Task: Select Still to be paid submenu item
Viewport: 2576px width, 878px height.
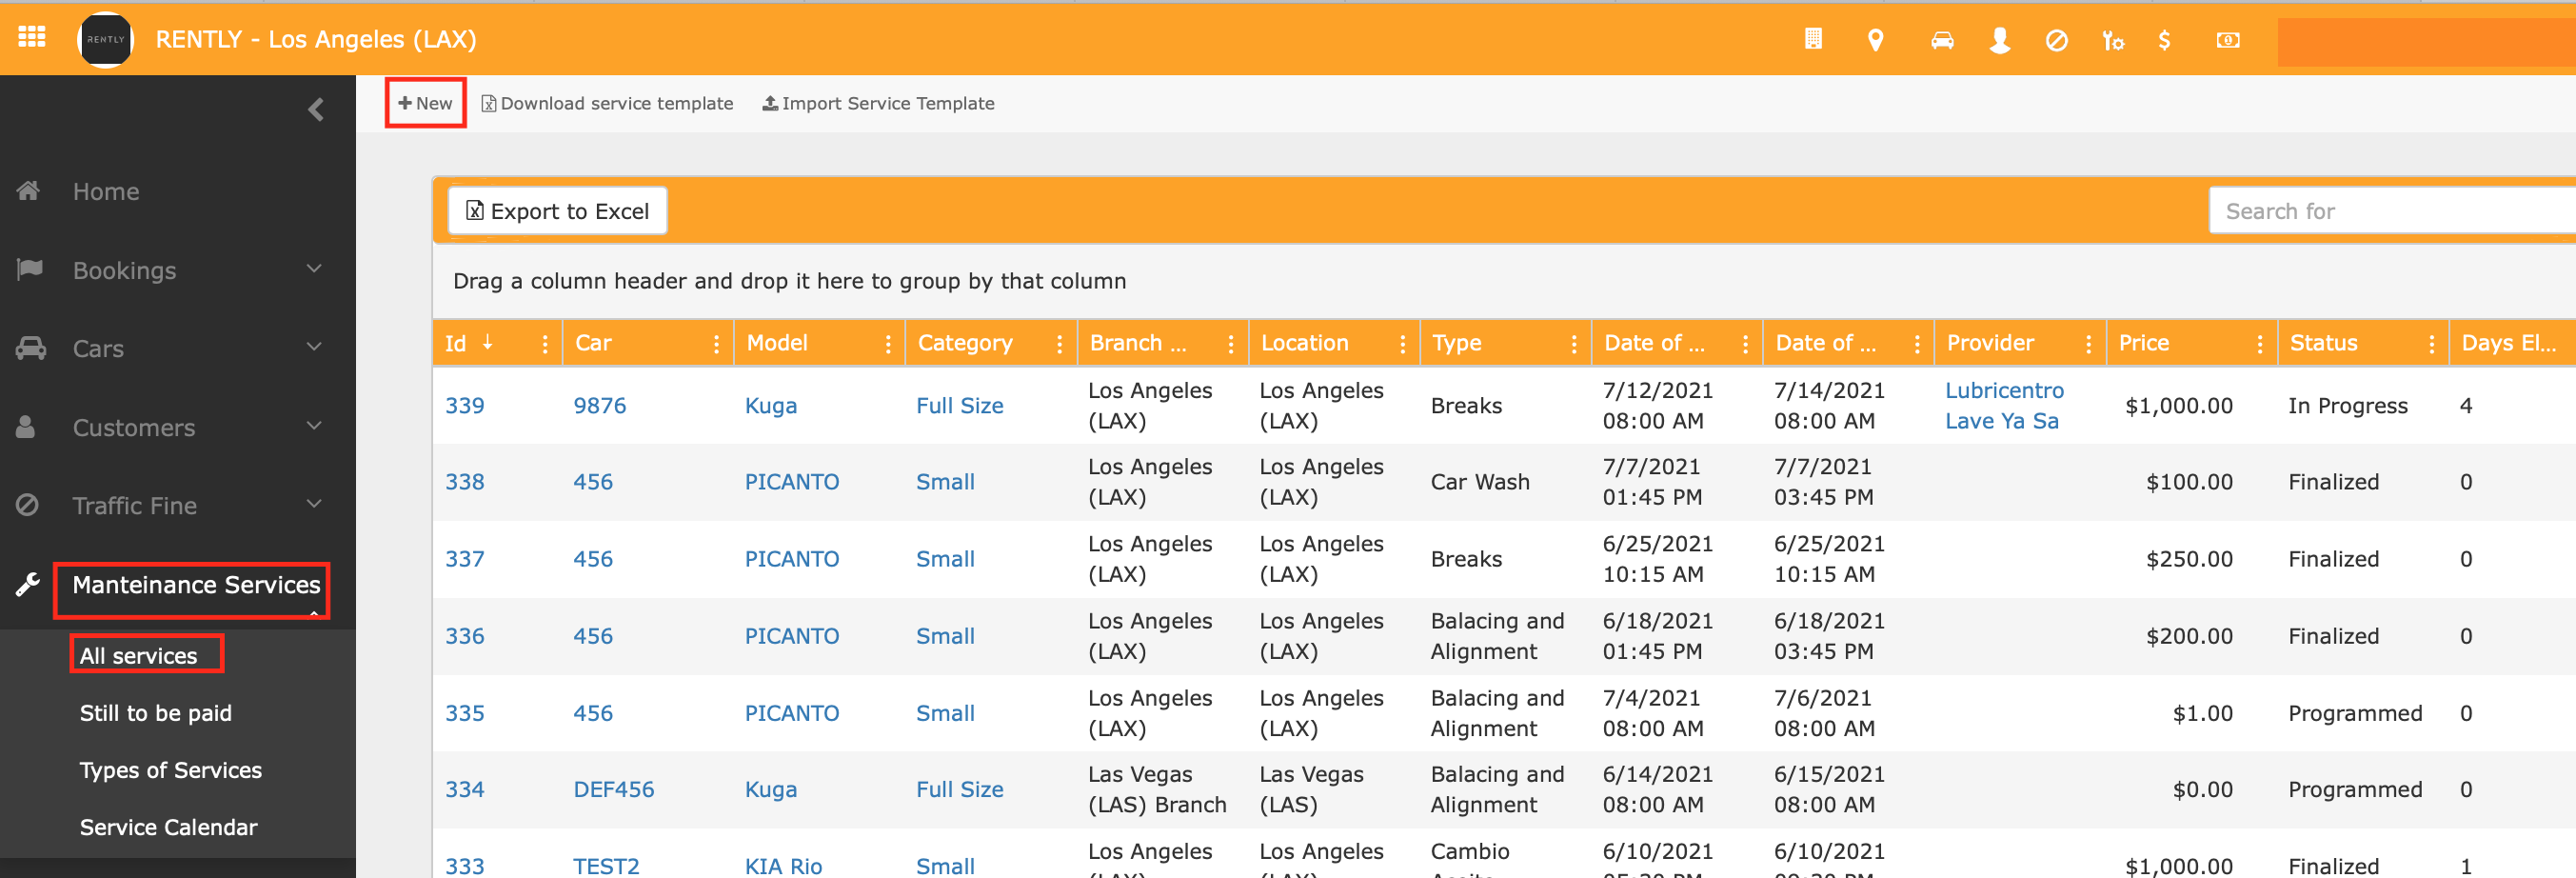Action: 156,713
